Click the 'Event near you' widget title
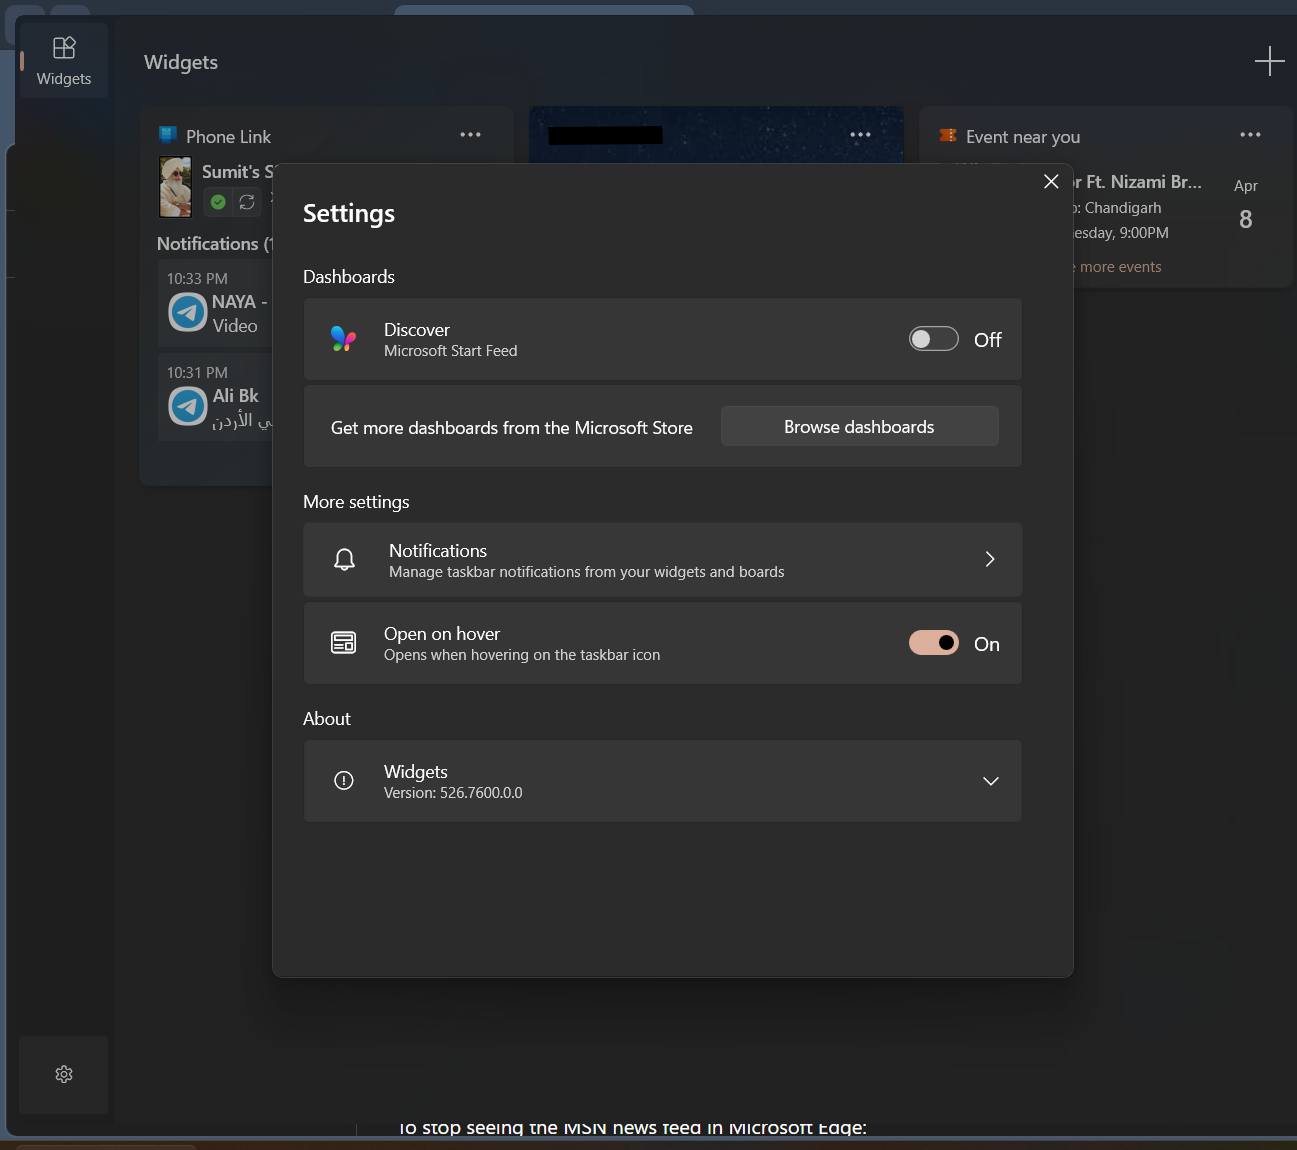Viewport: 1297px width, 1150px height. click(1023, 137)
